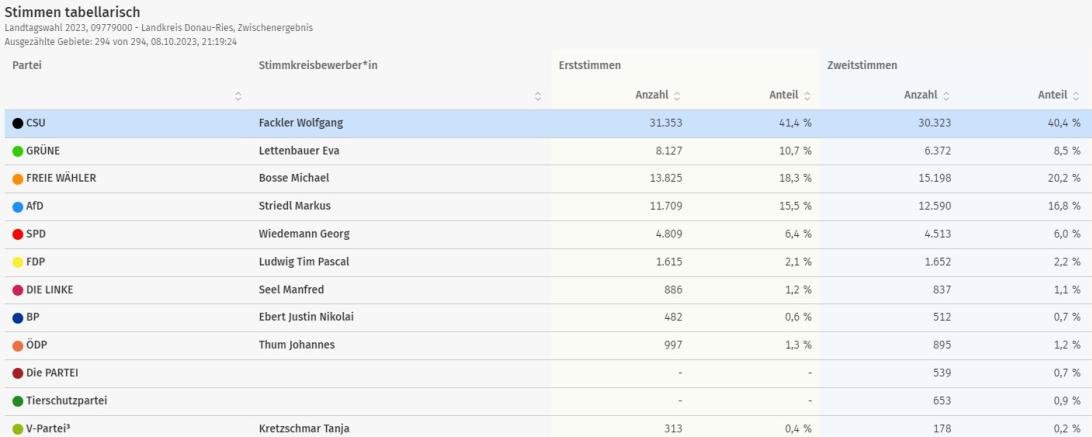1092x437 pixels.
Task: Click candidate Fackler Wolfgang
Action: [x=301, y=123]
